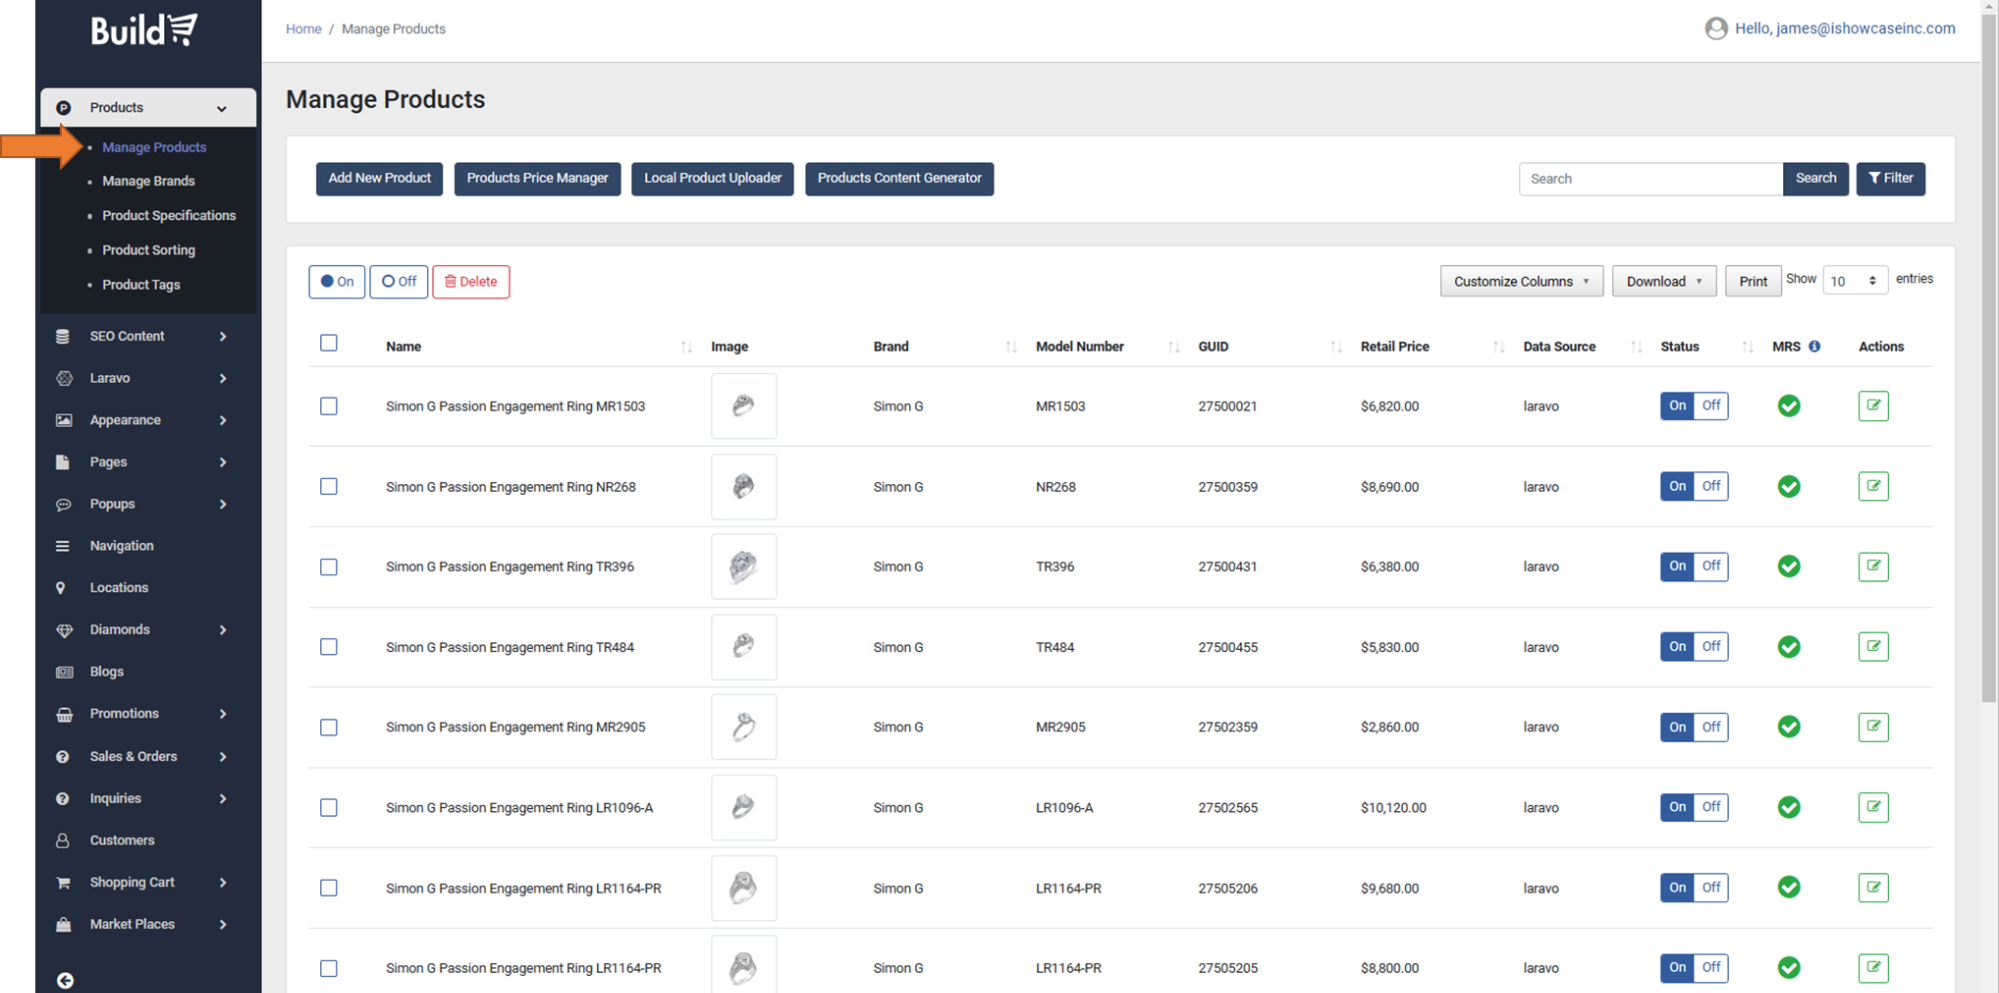Open the edit action icon for MR1503
The width and height of the screenshot is (1999, 993).
[1872, 406]
